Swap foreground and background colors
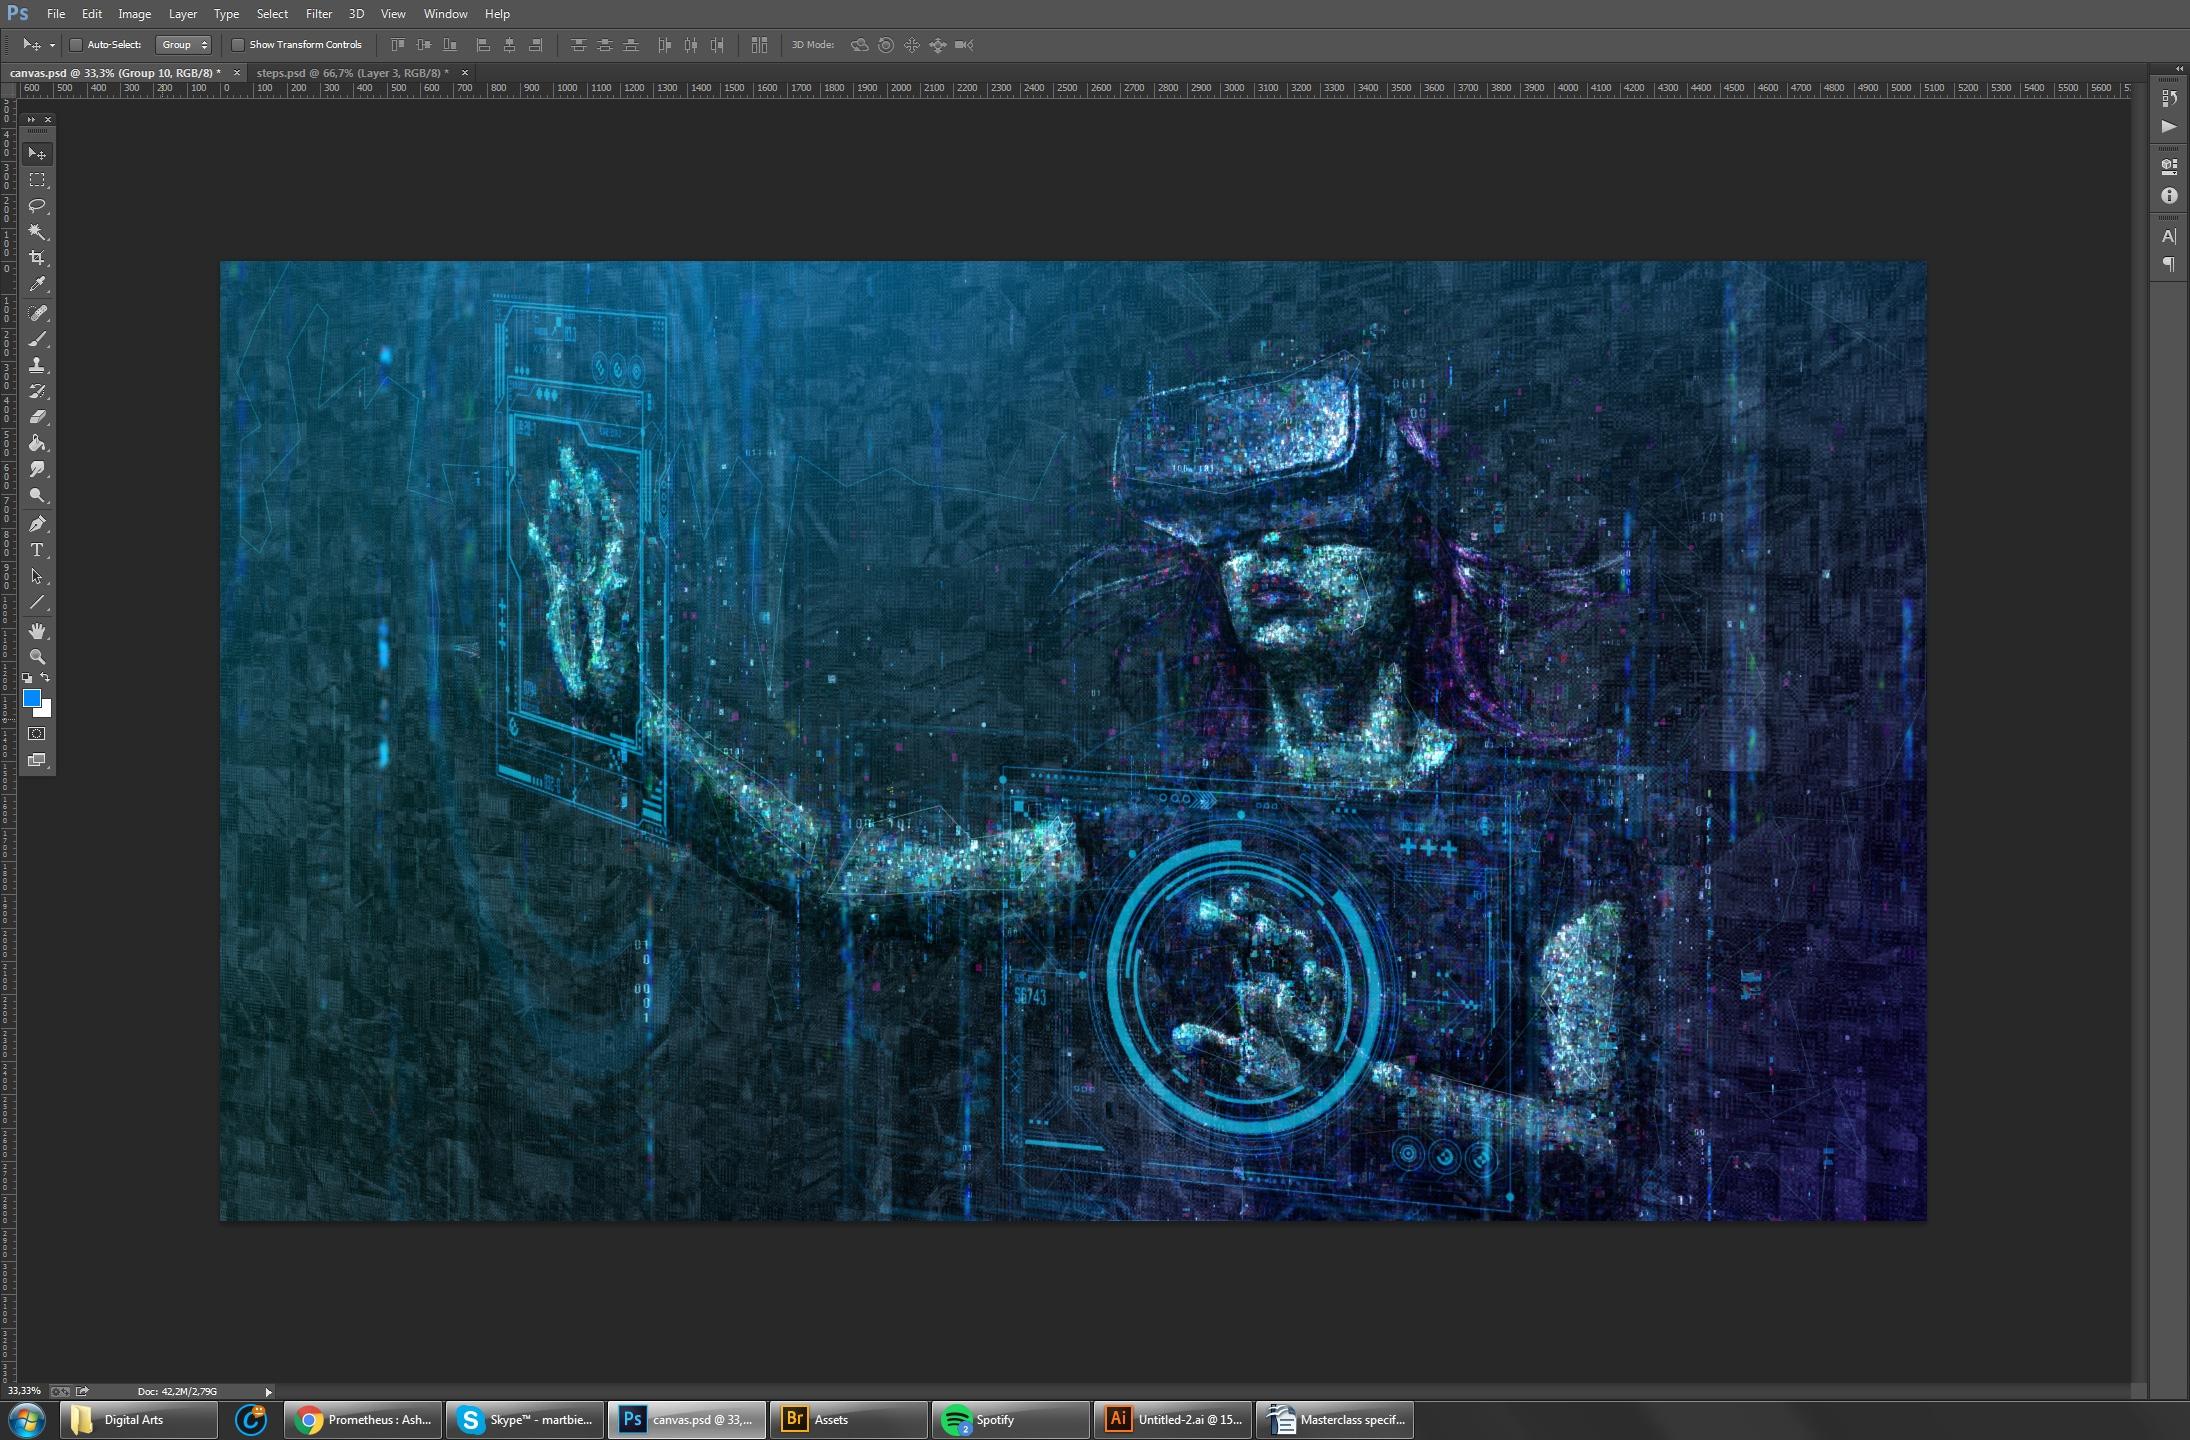This screenshot has height=1440, width=2190. click(45, 678)
